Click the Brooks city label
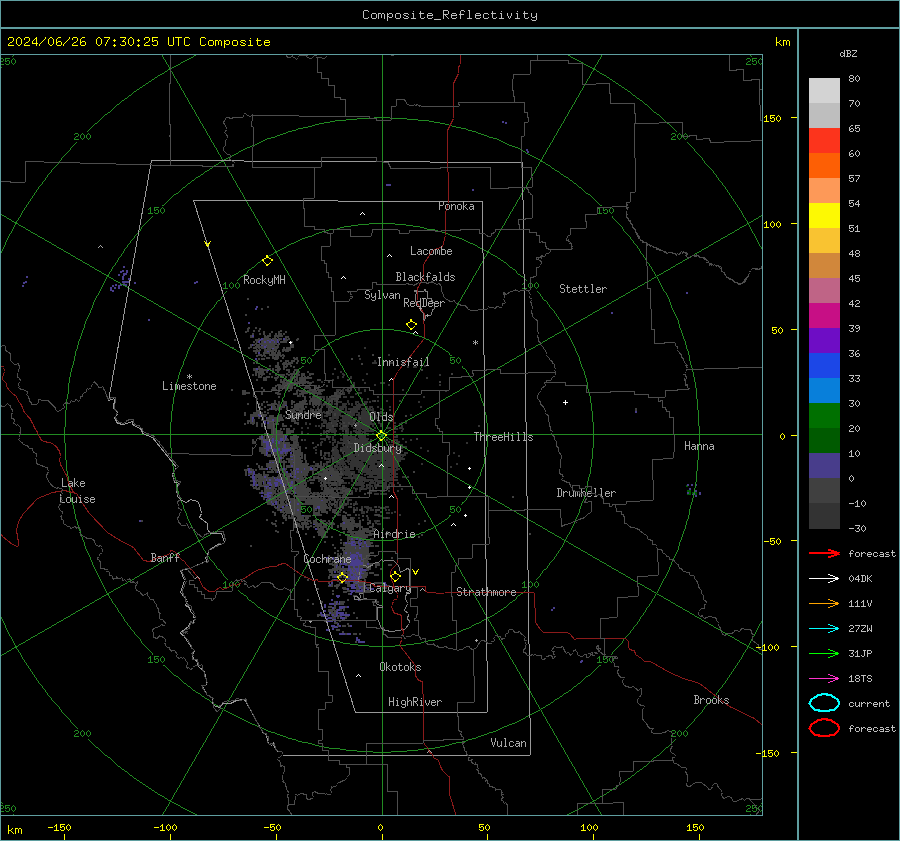Screen dimensions: 900x841 pos(711,700)
